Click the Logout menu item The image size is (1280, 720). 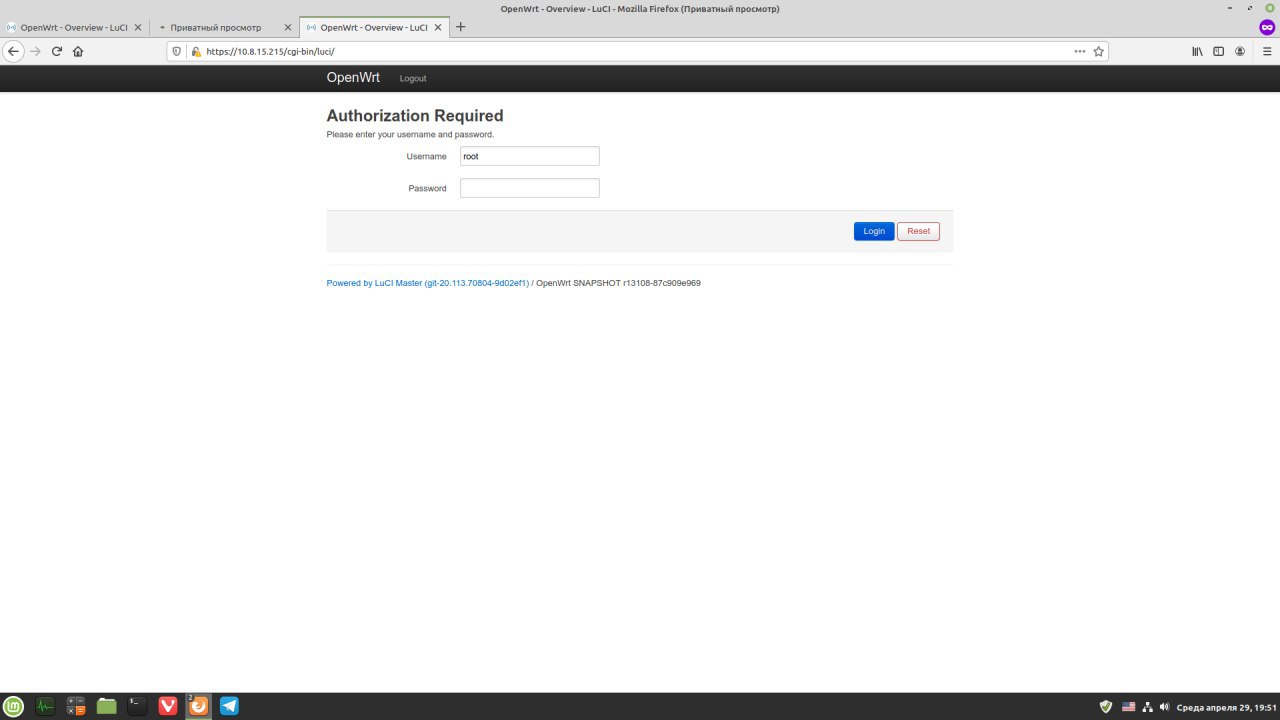point(413,78)
